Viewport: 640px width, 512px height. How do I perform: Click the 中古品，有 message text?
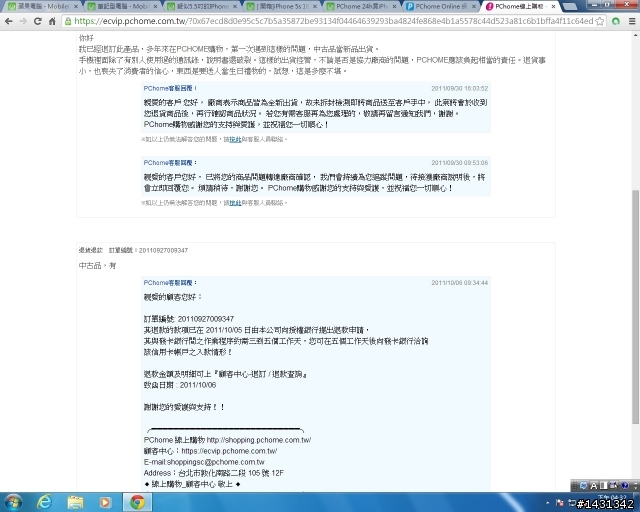(97, 266)
